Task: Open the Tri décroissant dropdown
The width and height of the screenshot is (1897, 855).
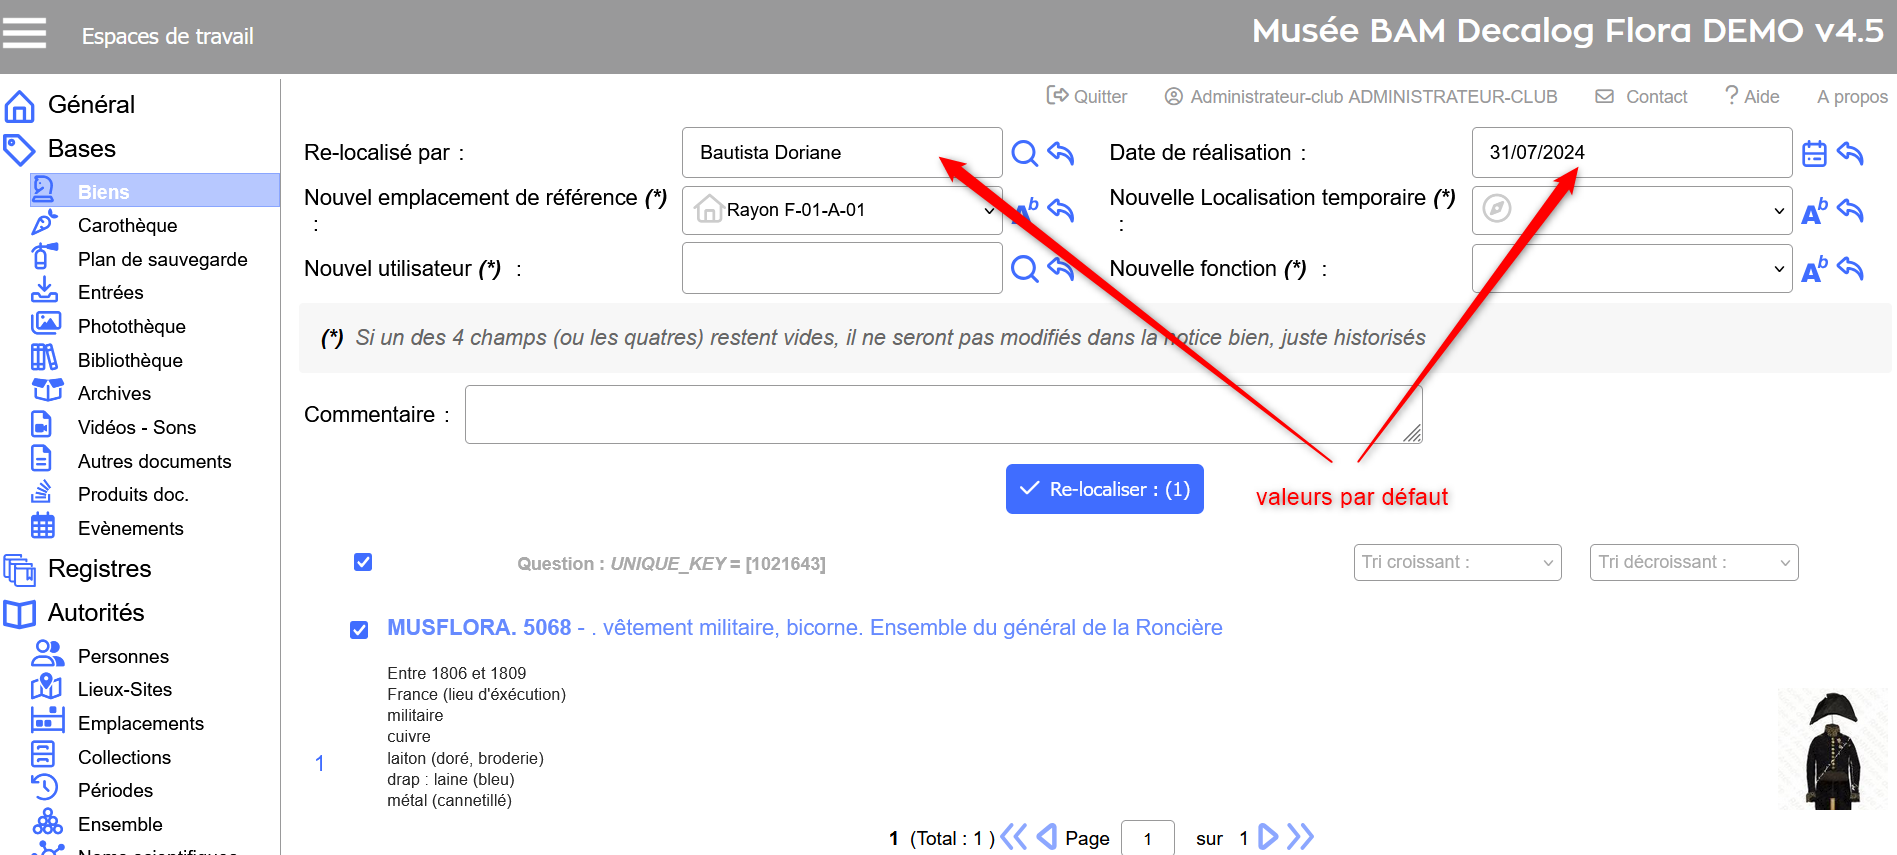Action: 1693,562
